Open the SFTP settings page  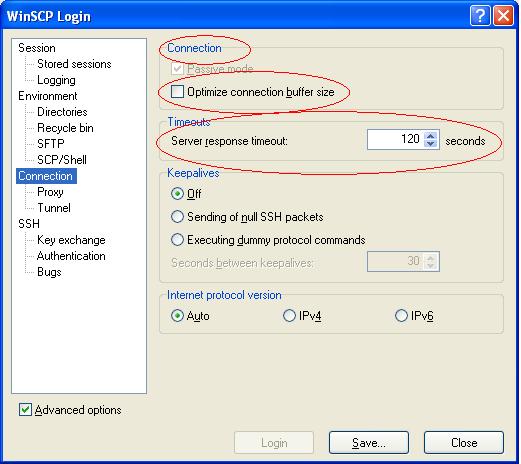point(51,144)
